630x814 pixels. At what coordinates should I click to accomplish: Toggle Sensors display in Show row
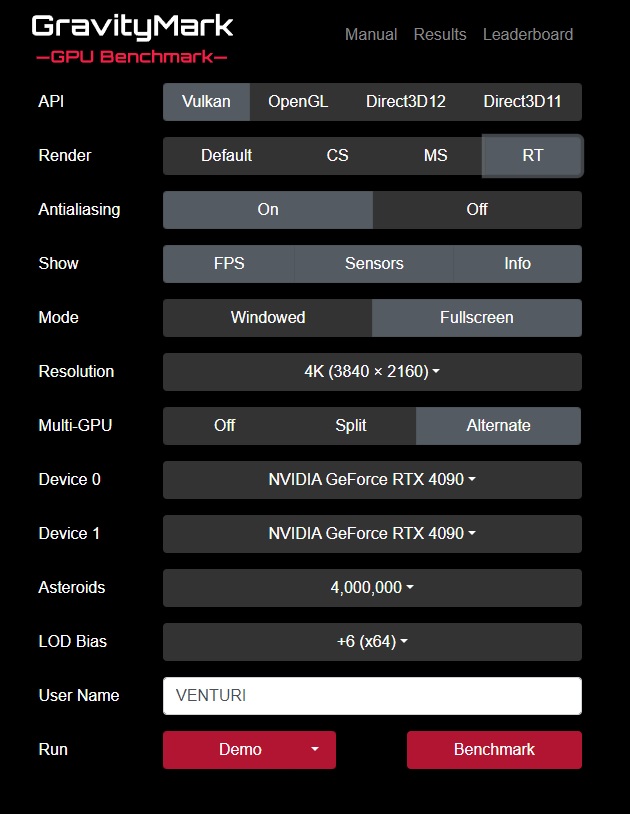pos(374,263)
